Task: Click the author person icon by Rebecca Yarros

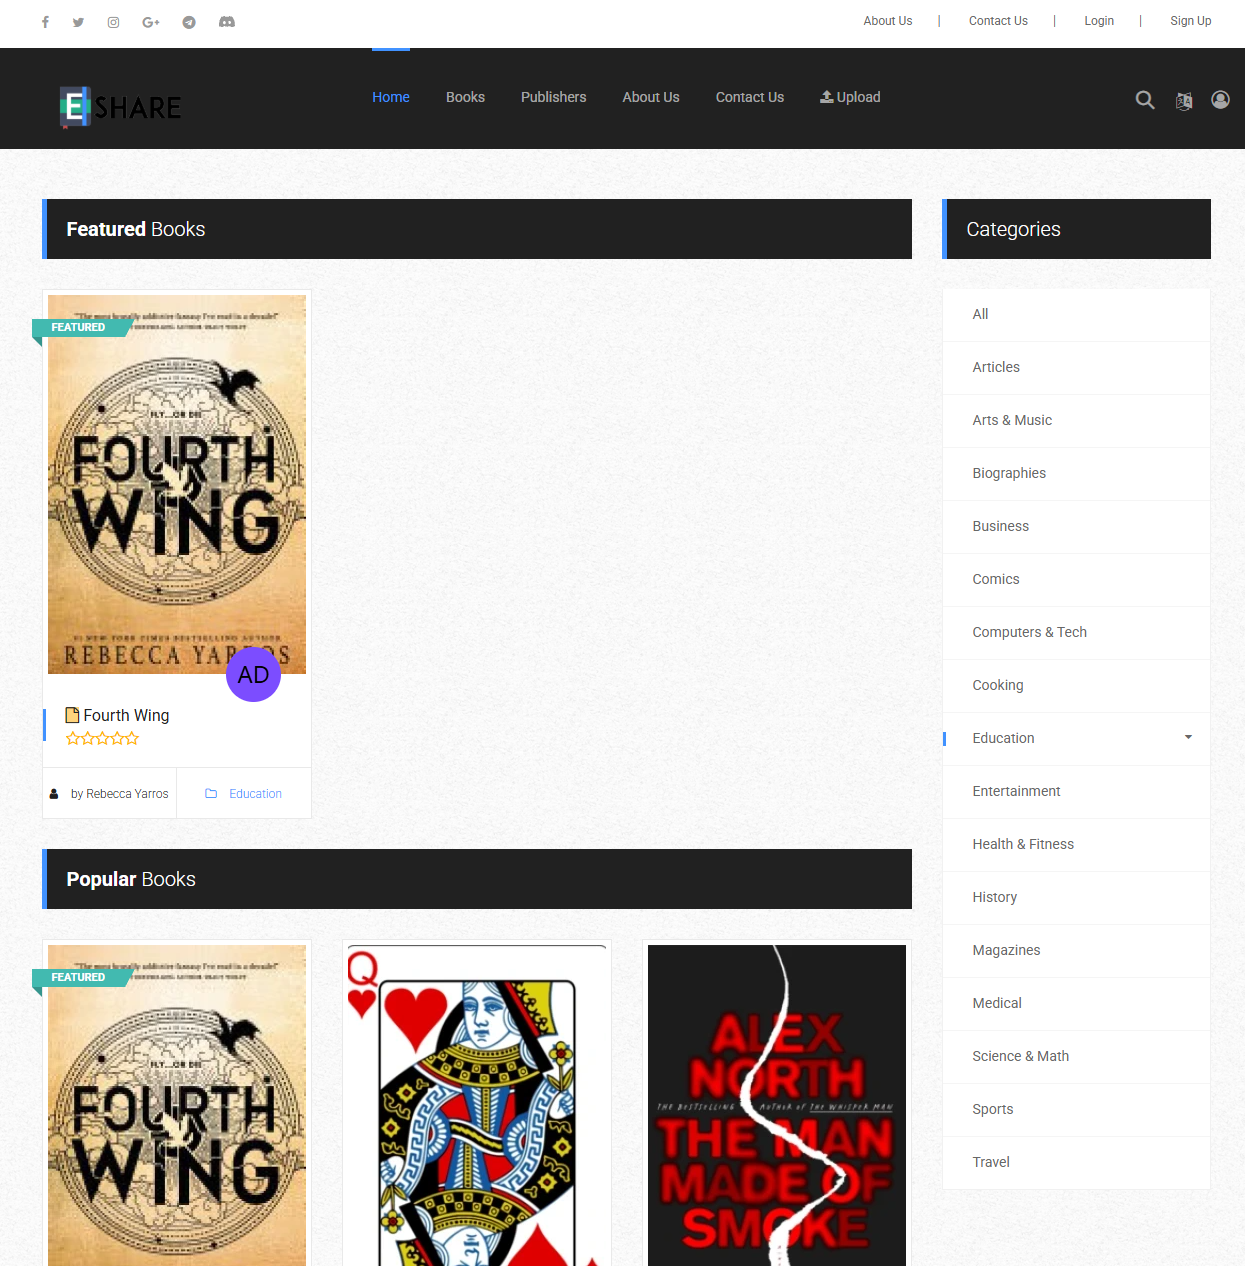Action: 54,794
